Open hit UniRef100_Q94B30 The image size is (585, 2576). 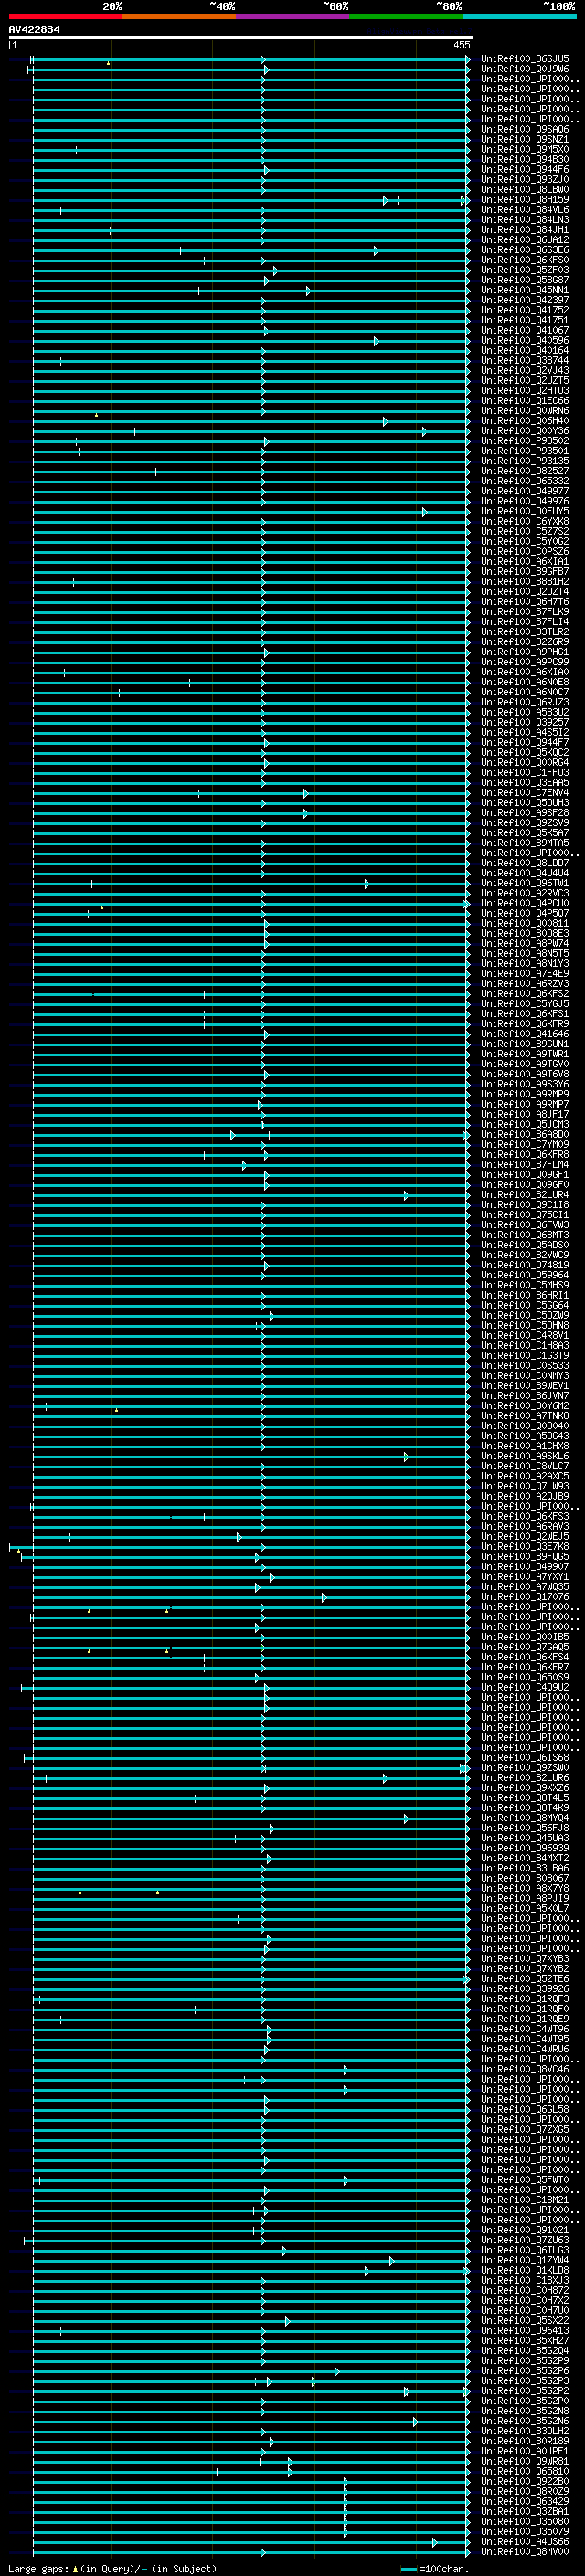coord(525,160)
